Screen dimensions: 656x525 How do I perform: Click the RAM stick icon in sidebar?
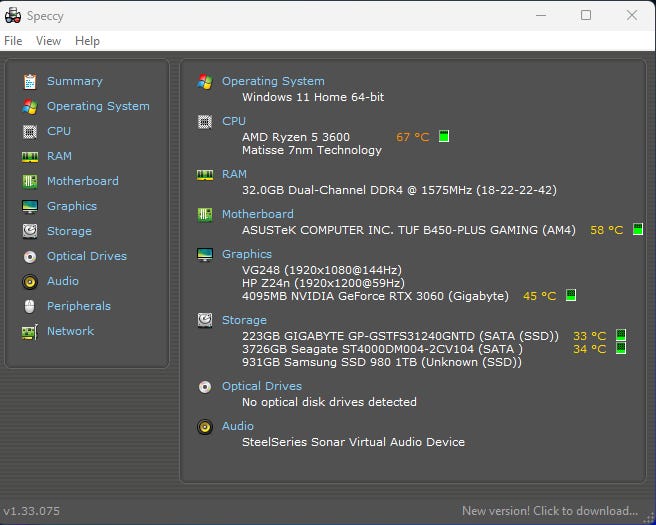[x=30, y=157]
